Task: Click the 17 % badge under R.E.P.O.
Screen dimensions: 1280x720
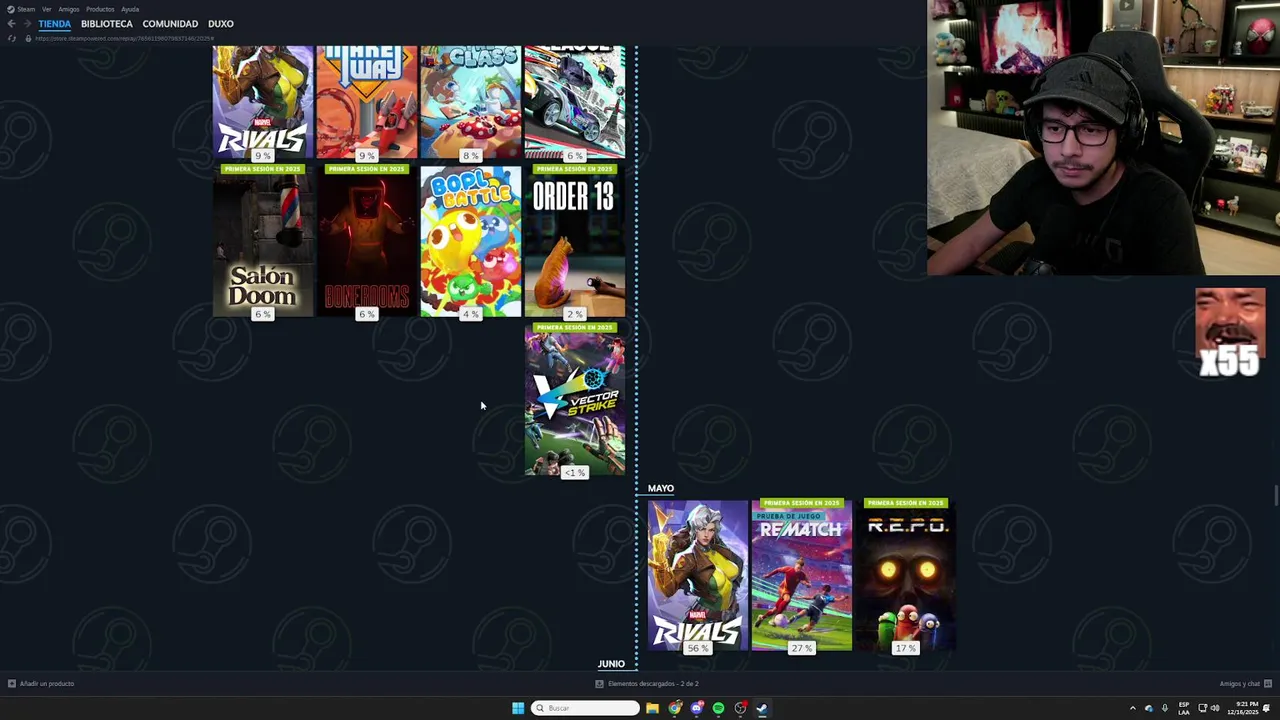Action: pos(906,648)
